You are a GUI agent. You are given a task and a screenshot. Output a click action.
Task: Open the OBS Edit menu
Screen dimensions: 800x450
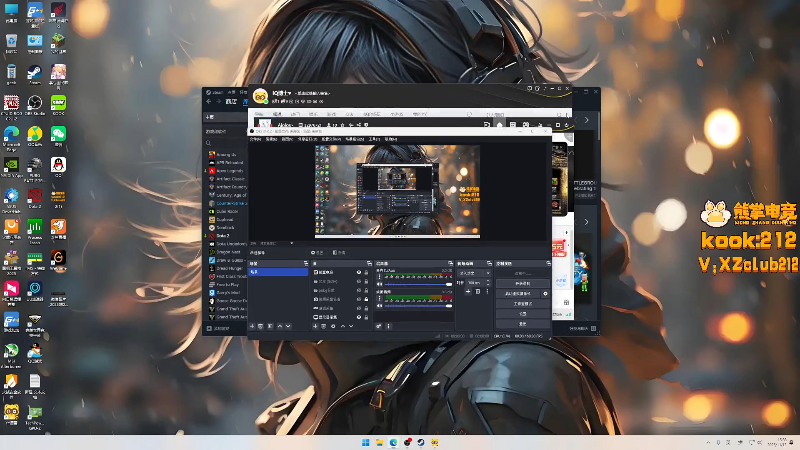271,139
